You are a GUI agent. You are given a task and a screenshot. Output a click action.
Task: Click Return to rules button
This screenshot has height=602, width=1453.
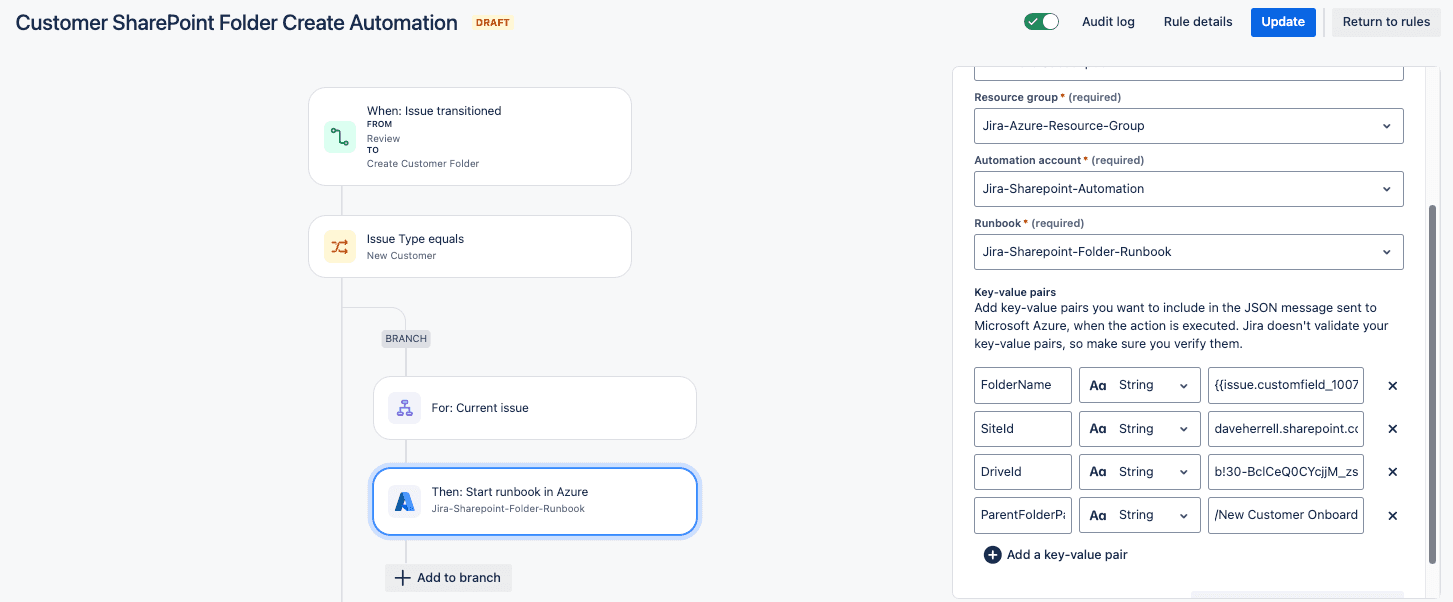click(1386, 22)
